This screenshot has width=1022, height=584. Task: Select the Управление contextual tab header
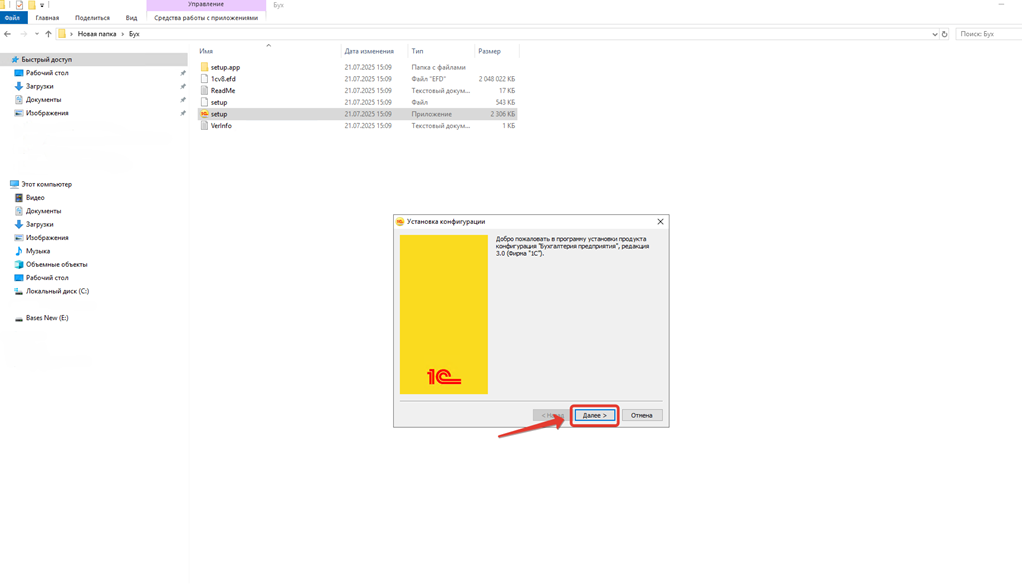(206, 5)
